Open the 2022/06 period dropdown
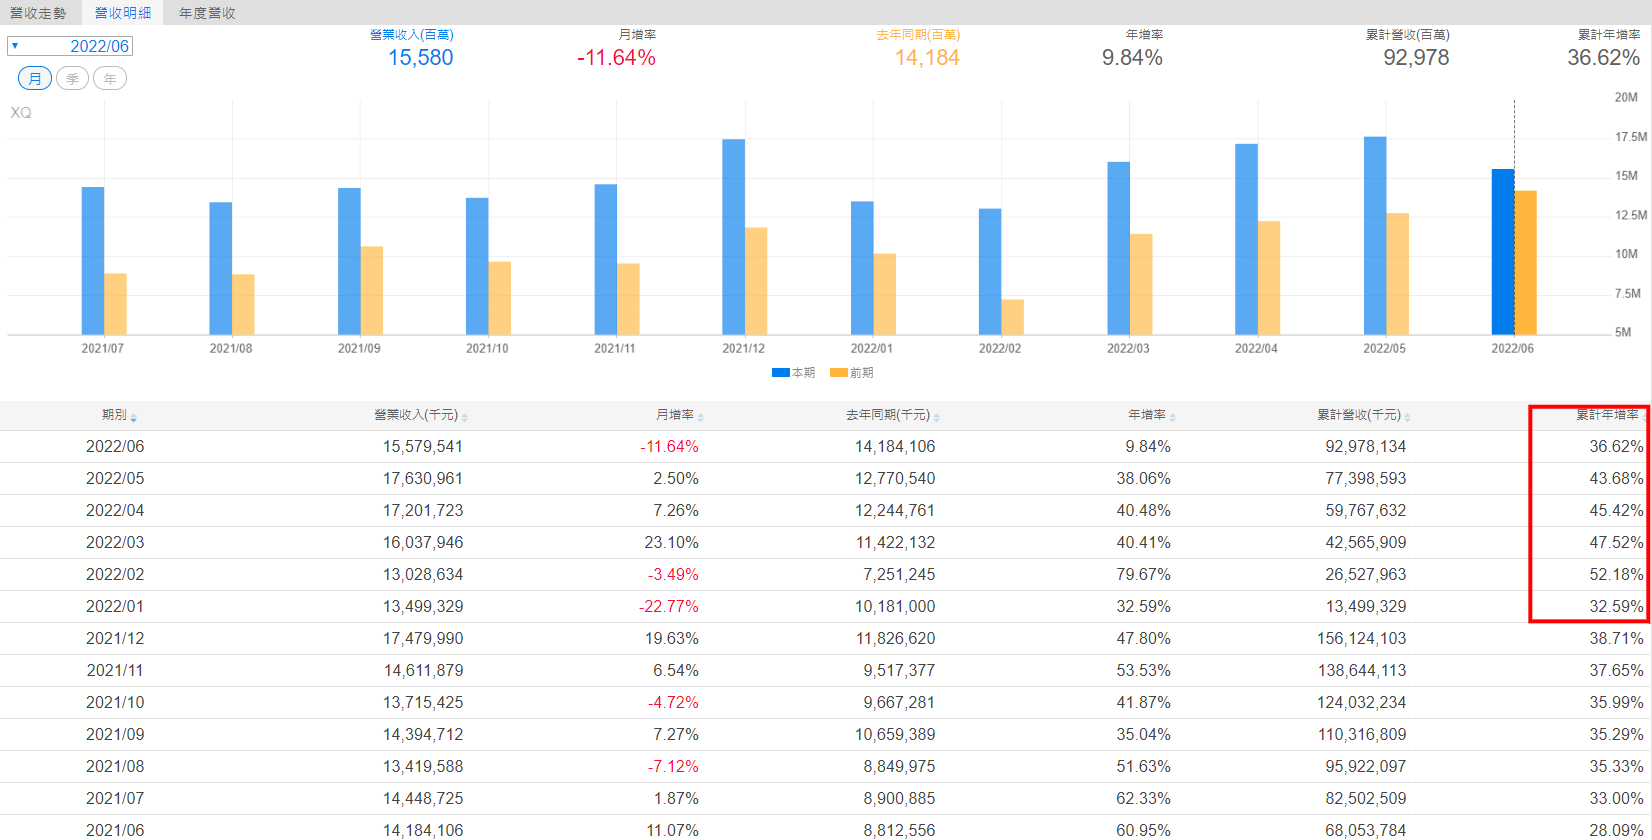The width and height of the screenshot is (1652, 840). tap(70, 46)
